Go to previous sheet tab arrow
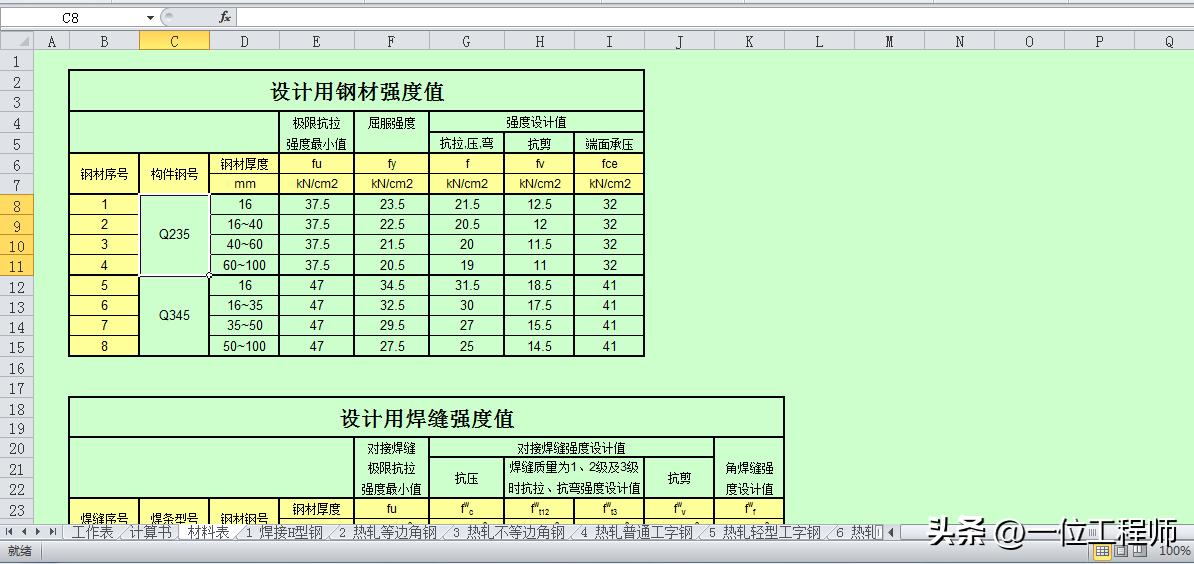Viewport: 1194px width, 564px height. (x=23, y=531)
